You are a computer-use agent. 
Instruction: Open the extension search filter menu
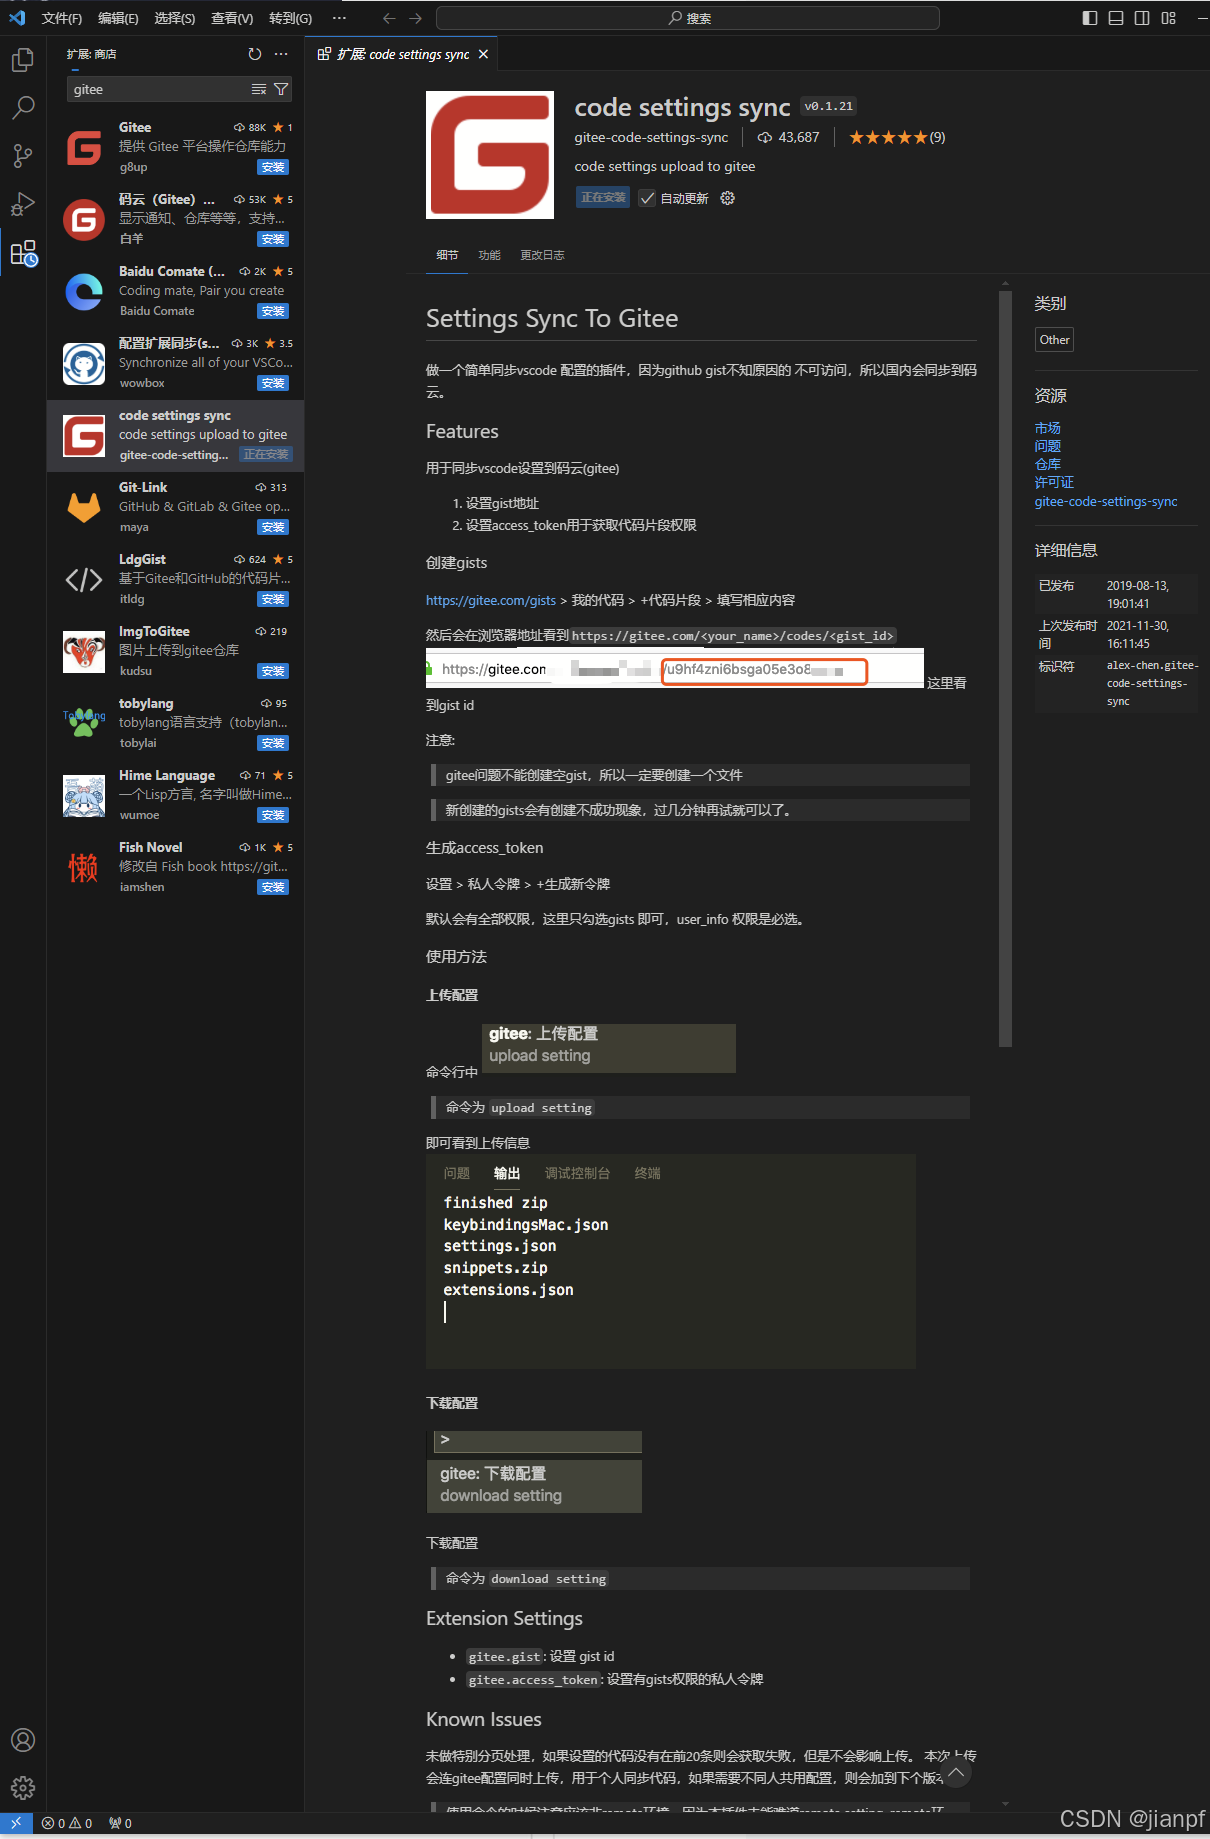click(x=281, y=89)
